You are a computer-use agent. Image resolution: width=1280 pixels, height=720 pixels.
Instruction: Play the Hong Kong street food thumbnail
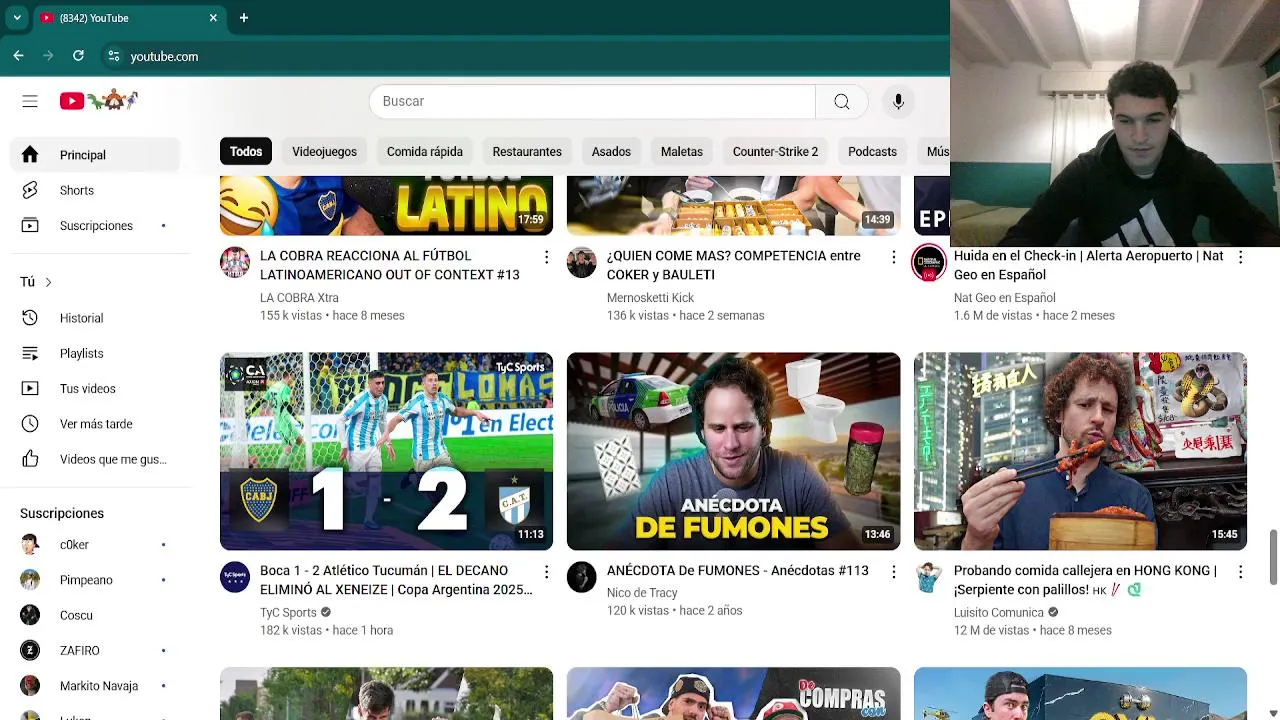point(1080,451)
